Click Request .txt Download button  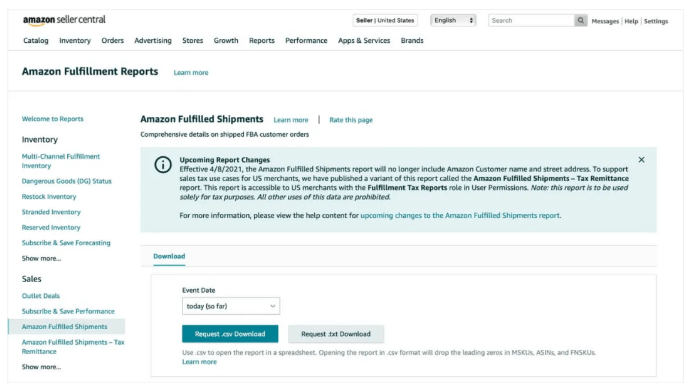(x=336, y=334)
